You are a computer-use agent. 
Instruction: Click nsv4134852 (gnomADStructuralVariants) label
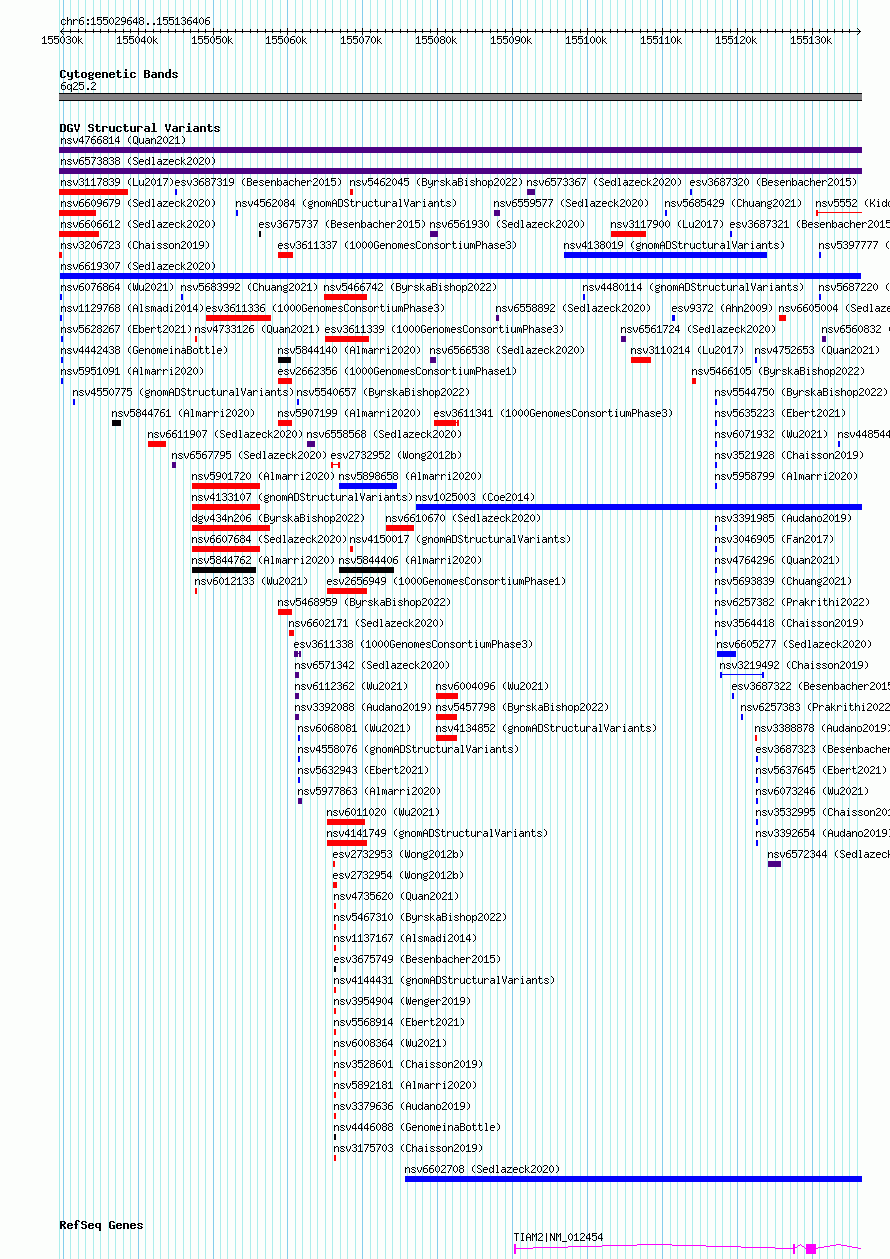pyautogui.click(x=546, y=728)
